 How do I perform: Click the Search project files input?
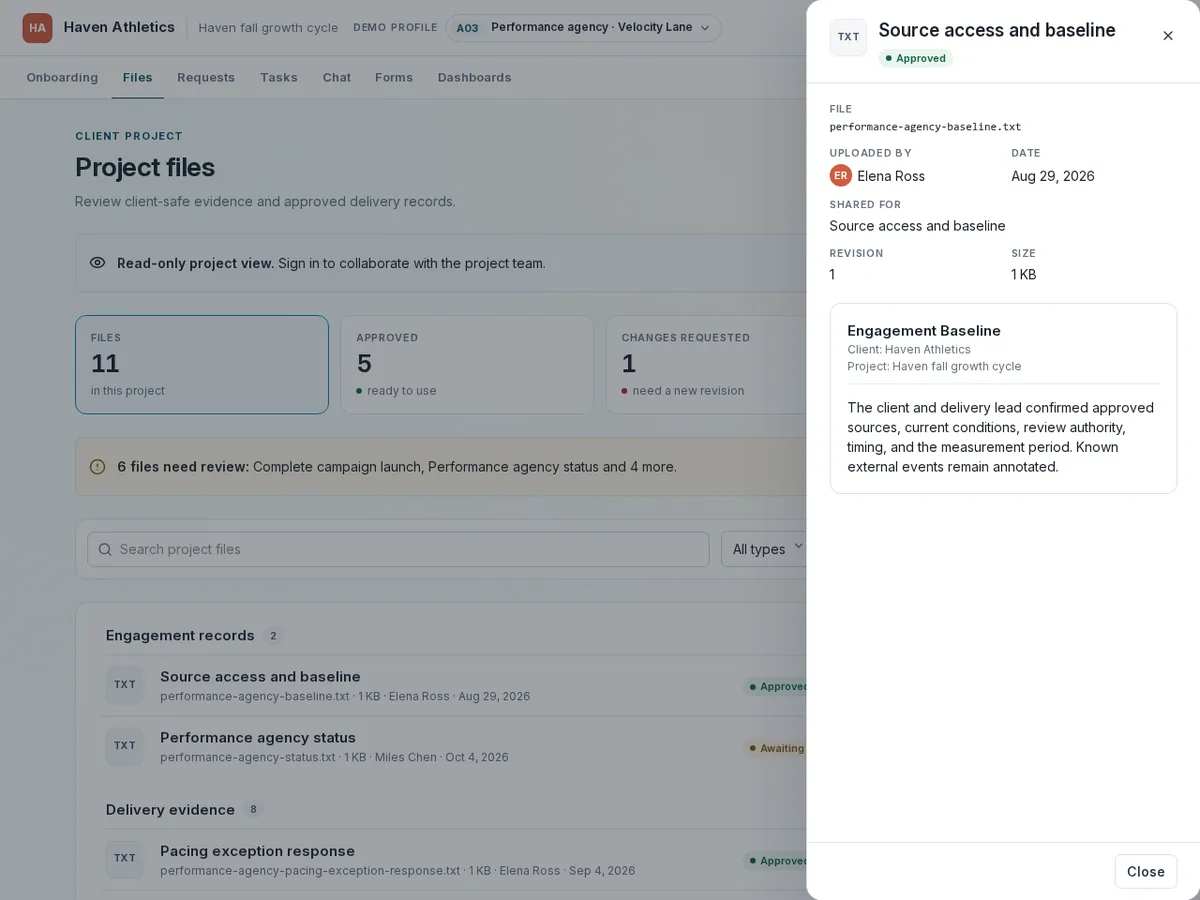398,549
